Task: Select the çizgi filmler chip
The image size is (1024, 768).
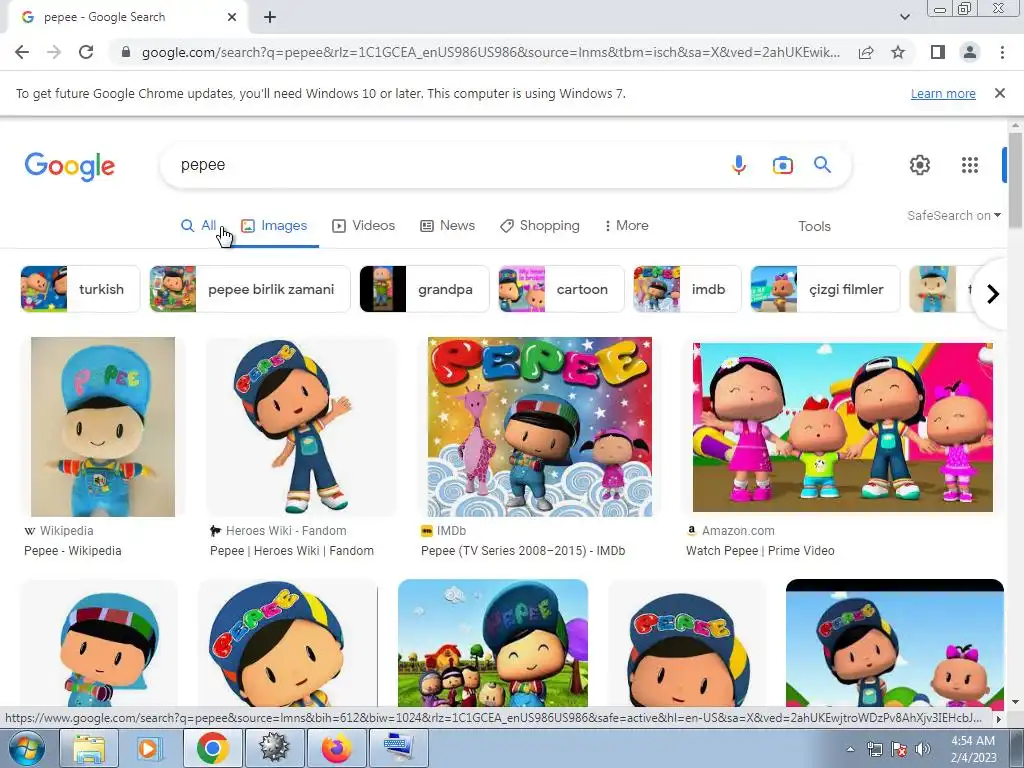Action: [x=825, y=289]
